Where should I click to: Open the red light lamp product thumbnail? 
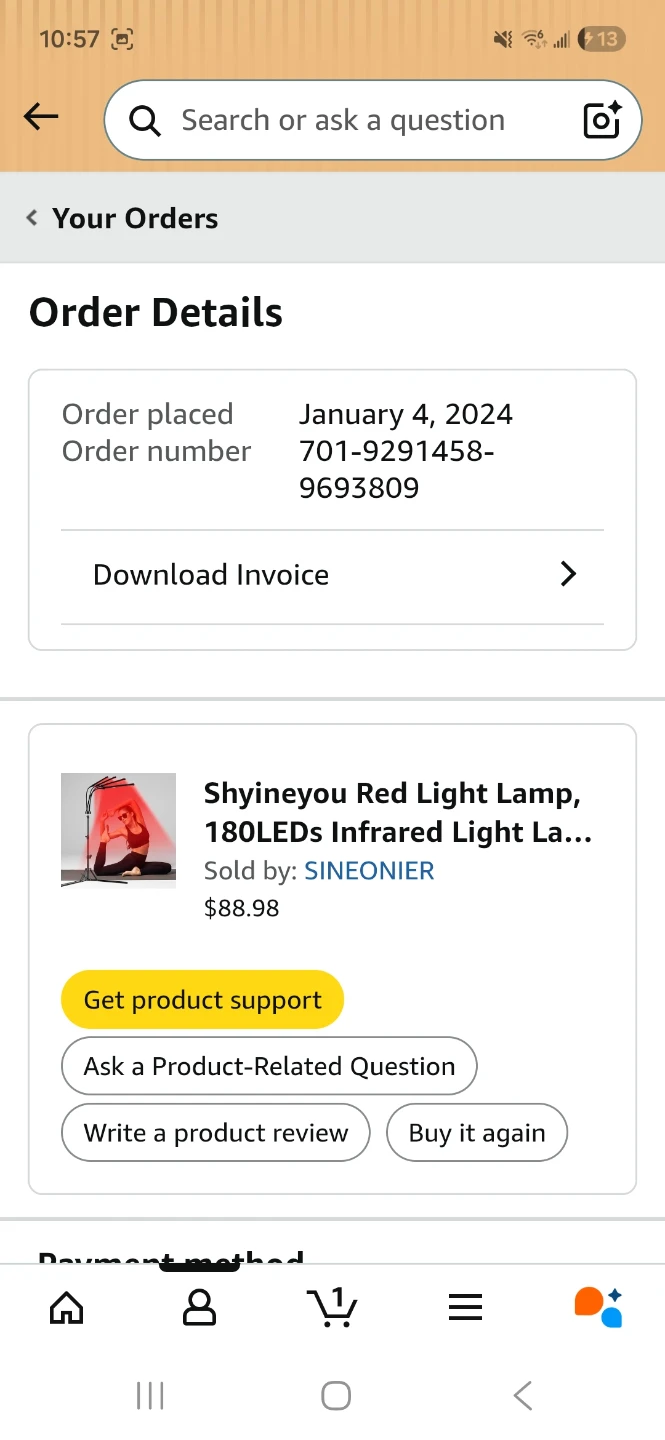pos(118,830)
